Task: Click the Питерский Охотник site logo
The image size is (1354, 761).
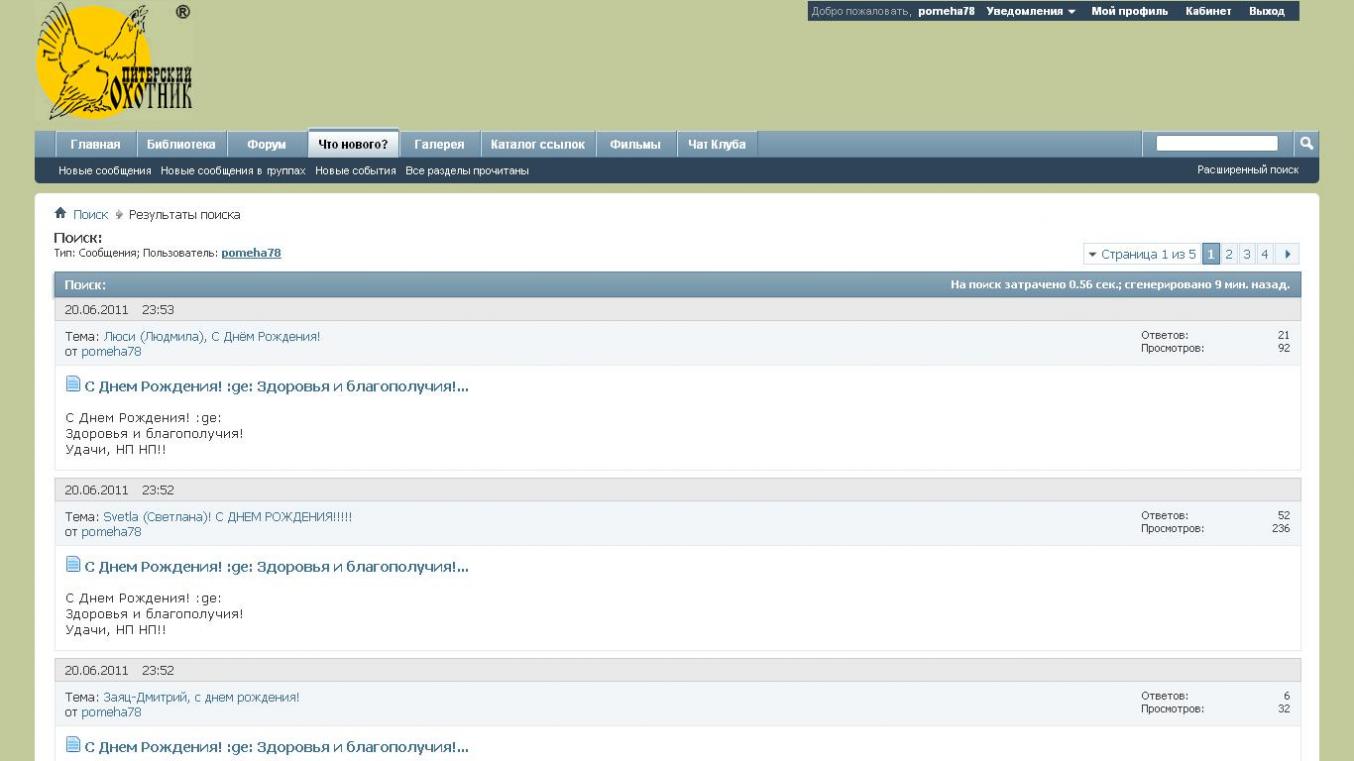Action: [x=114, y=62]
